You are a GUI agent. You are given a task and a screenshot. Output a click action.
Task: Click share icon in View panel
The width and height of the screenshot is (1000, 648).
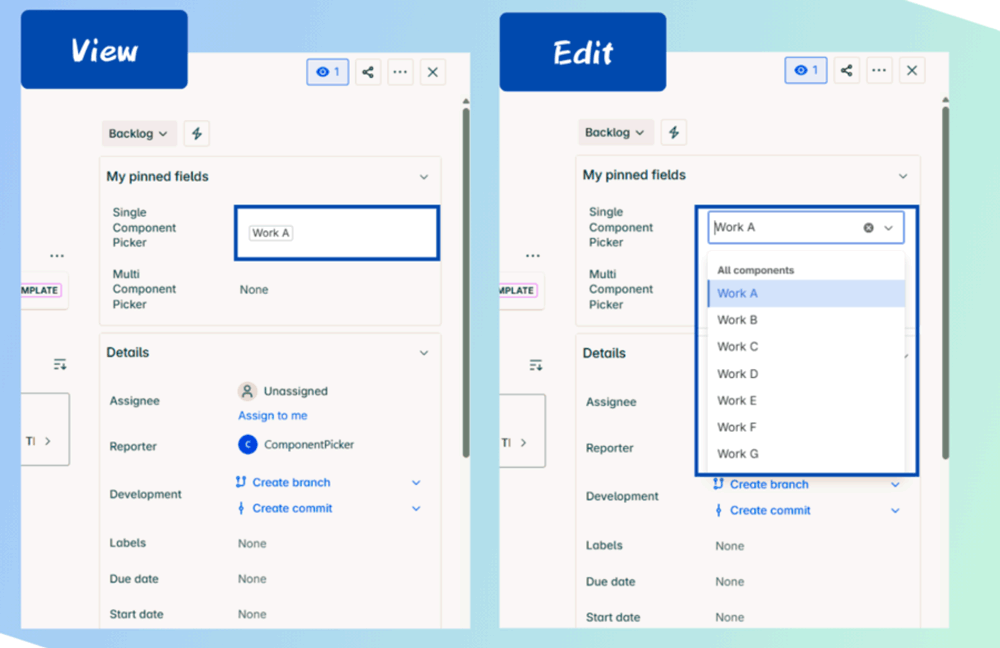(x=368, y=72)
